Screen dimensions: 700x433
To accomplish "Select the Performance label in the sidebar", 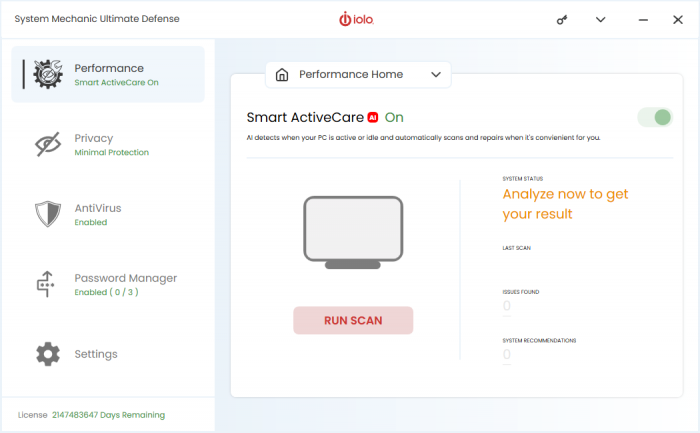I will pyautogui.click(x=109, y=68).
